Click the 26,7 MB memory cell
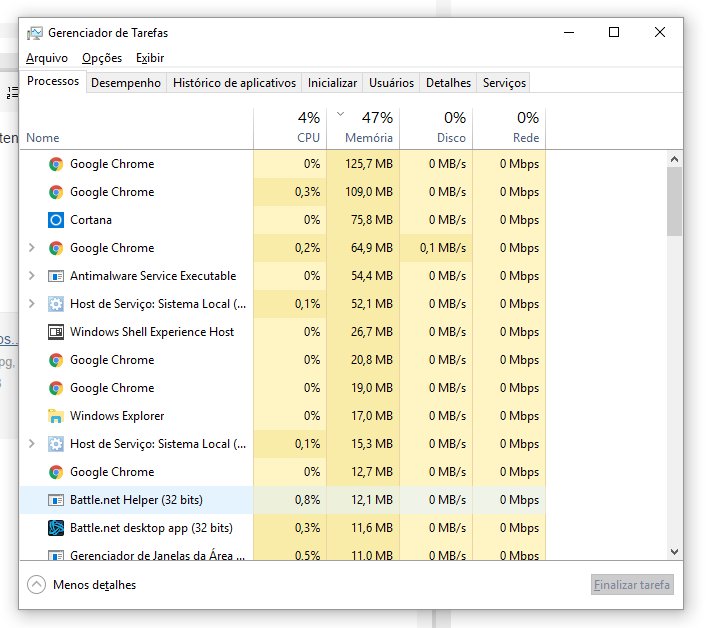The image size is (707, 628). coord(363,332)
